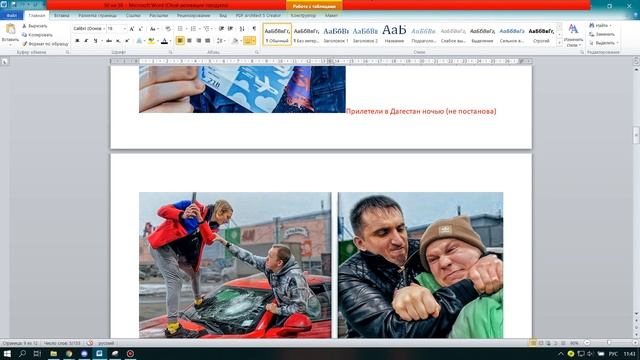Switch to the Рецензирование tab
The width and height of the screenshot is (640, 360).
tap(193, 16)
